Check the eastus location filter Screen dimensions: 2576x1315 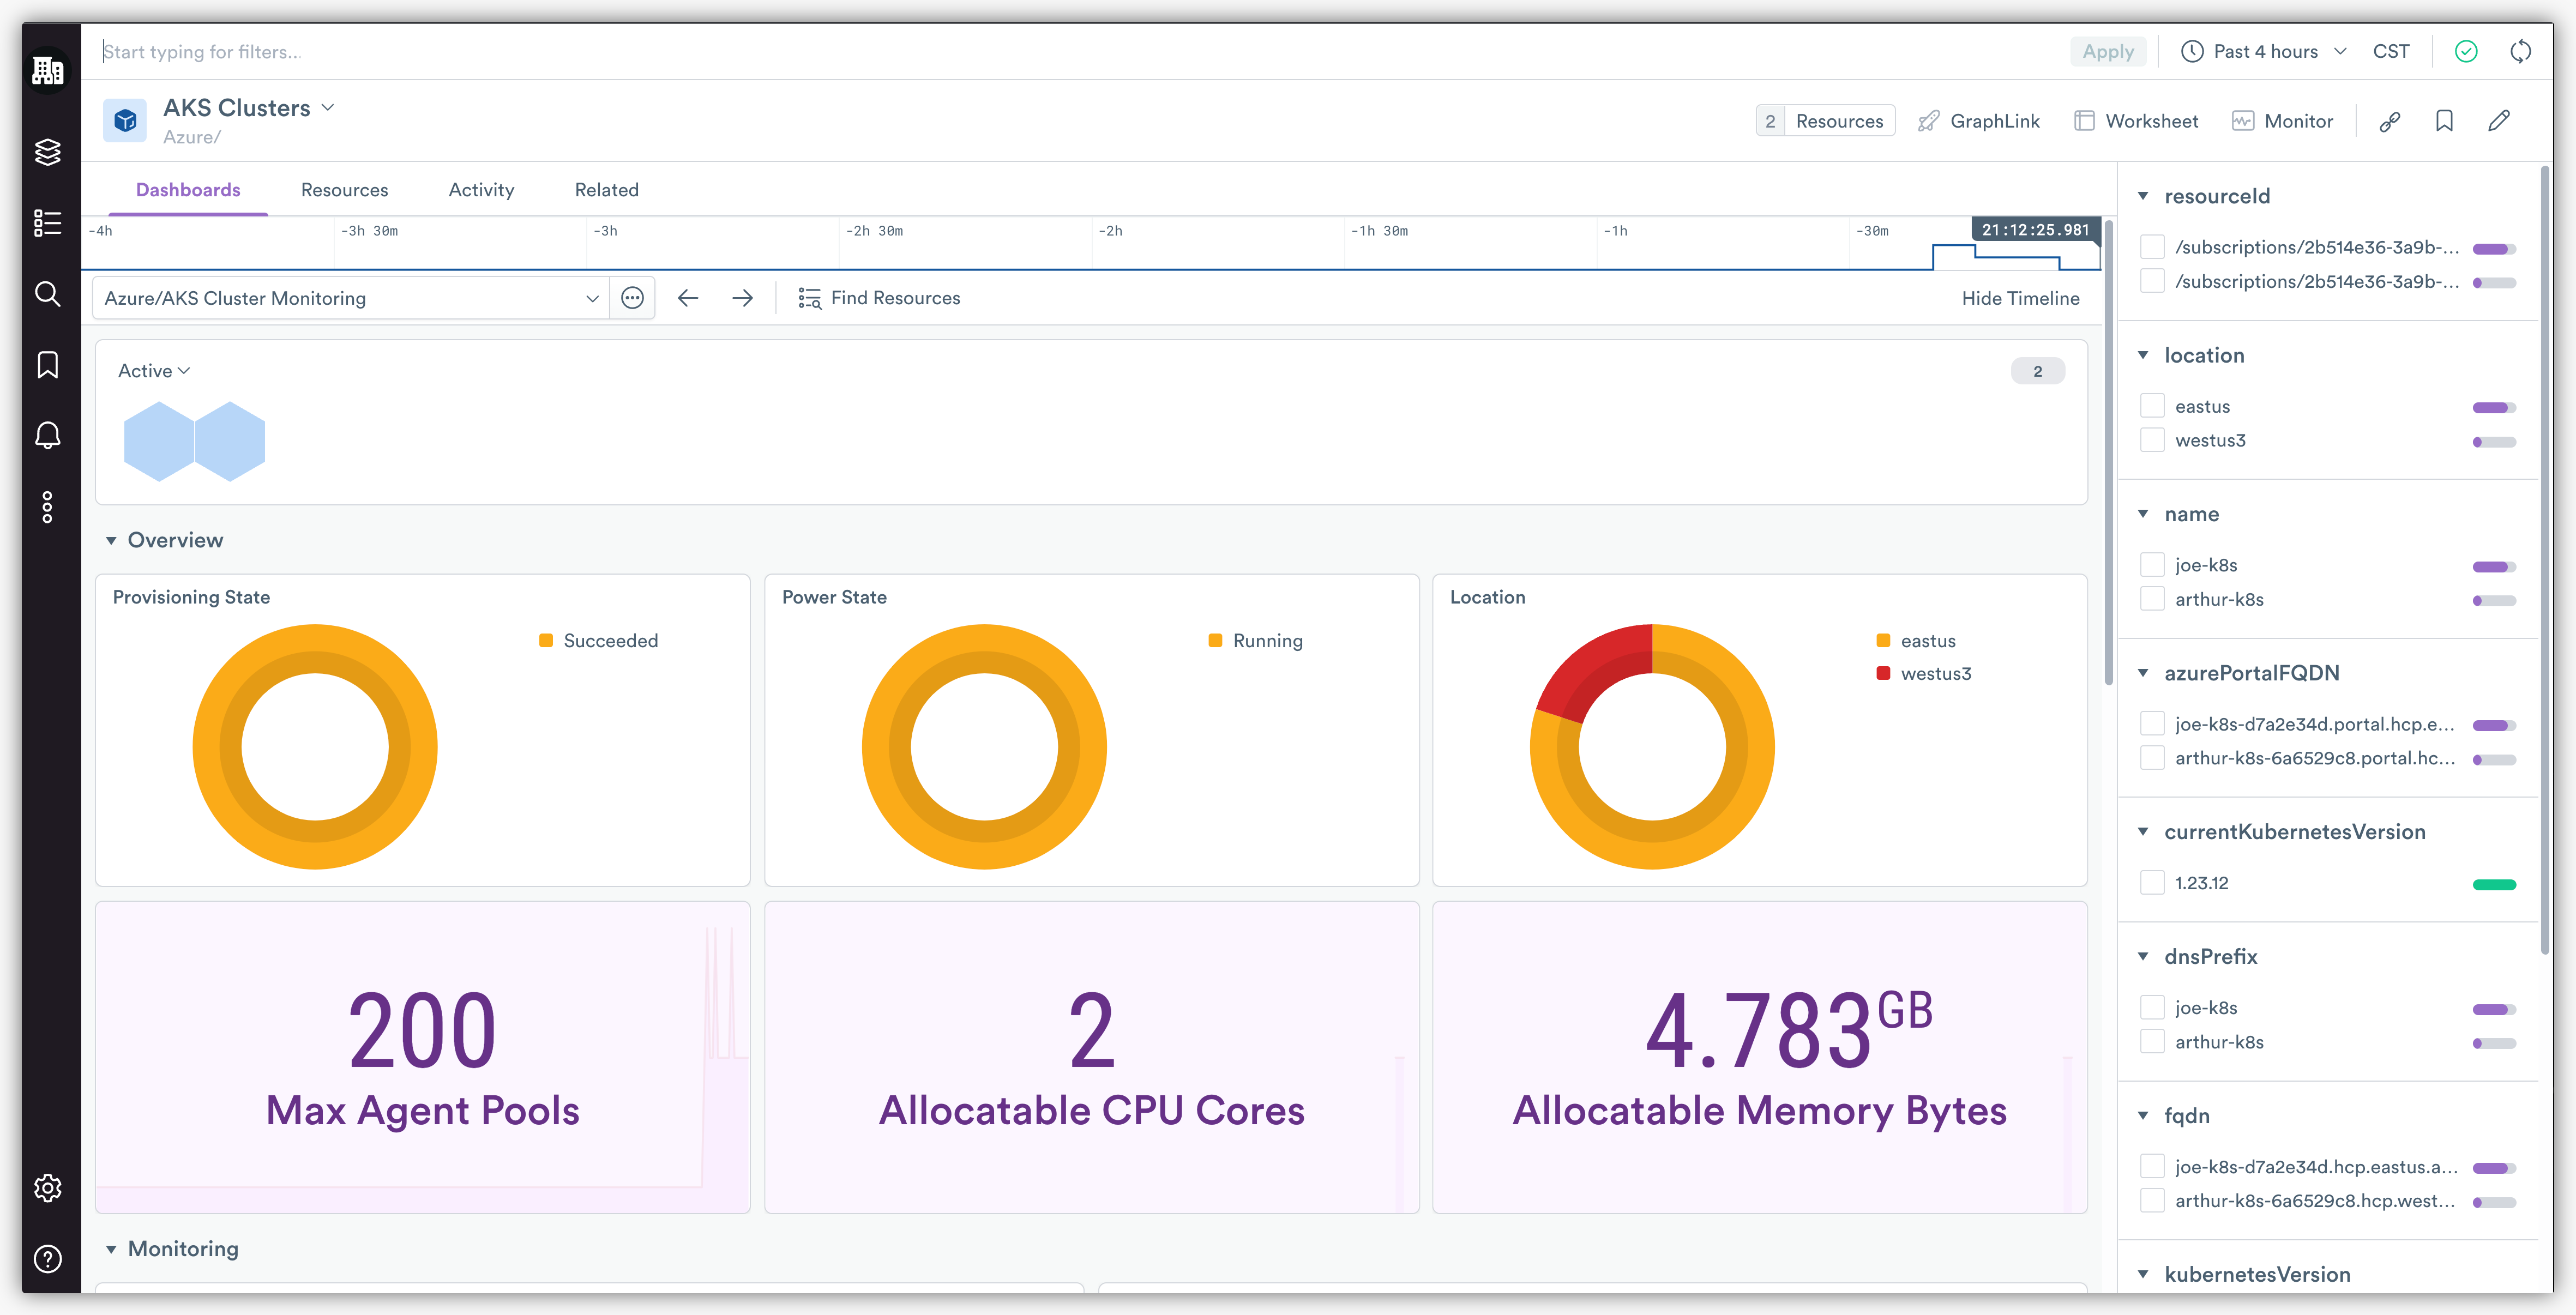pyautogui.click(x=2152, y=406)
